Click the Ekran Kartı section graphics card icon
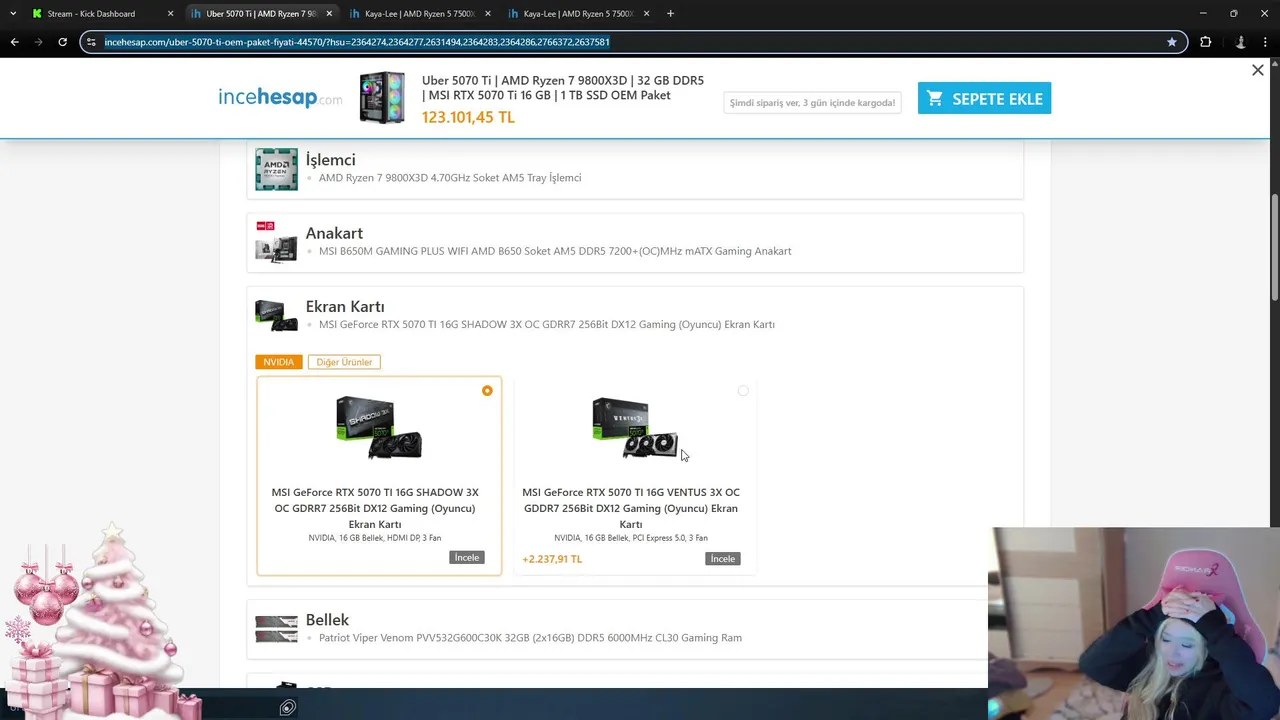This screenshot has width=1280, height=720. coord(276,315)
